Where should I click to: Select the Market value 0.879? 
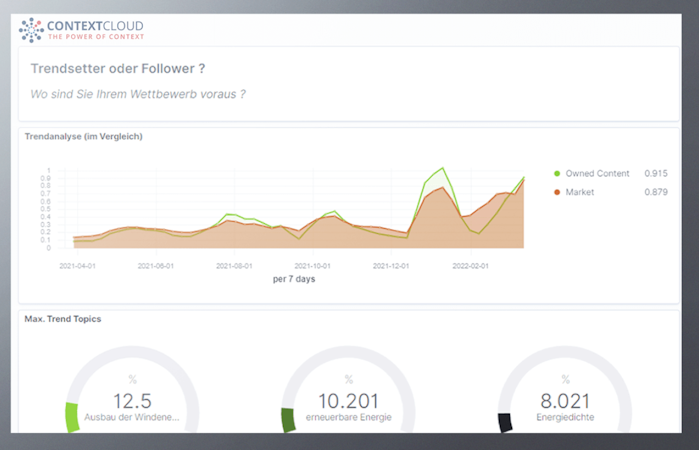point(656,192)
